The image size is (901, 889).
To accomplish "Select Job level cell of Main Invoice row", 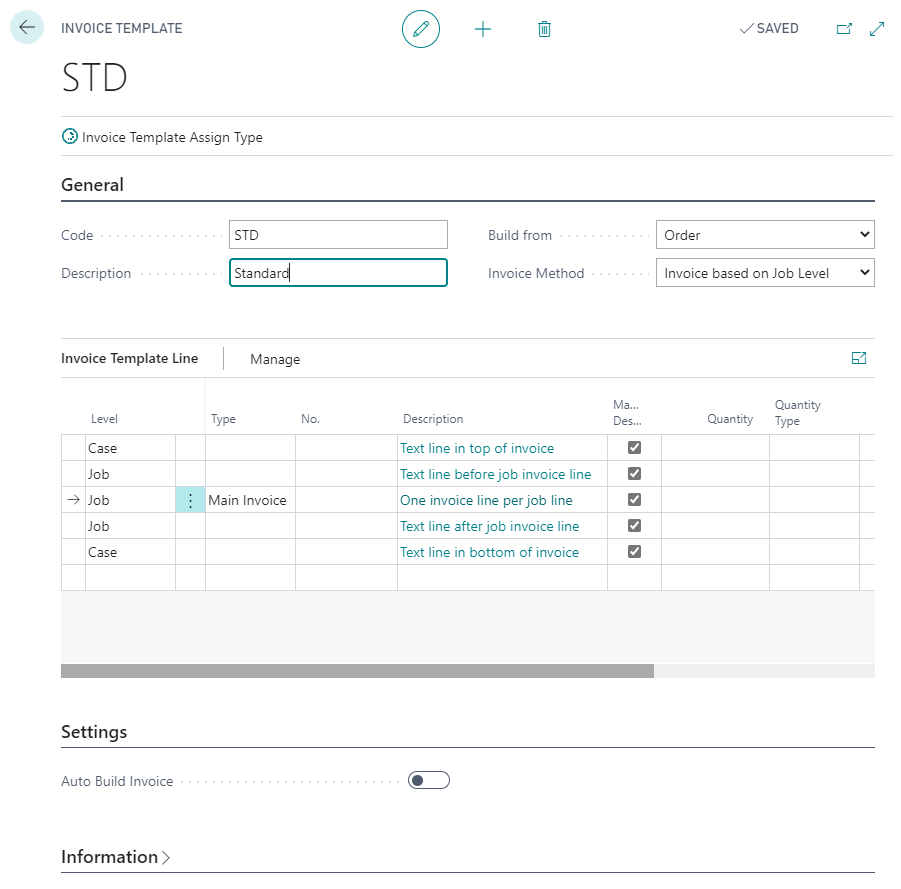I will tap(130, 500).
